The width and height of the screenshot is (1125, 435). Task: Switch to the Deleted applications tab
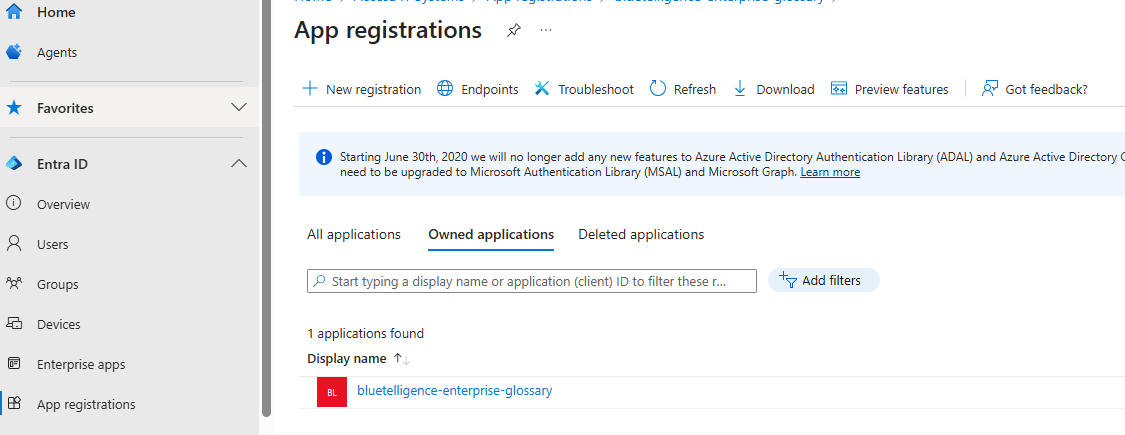(x=641, y=235)
